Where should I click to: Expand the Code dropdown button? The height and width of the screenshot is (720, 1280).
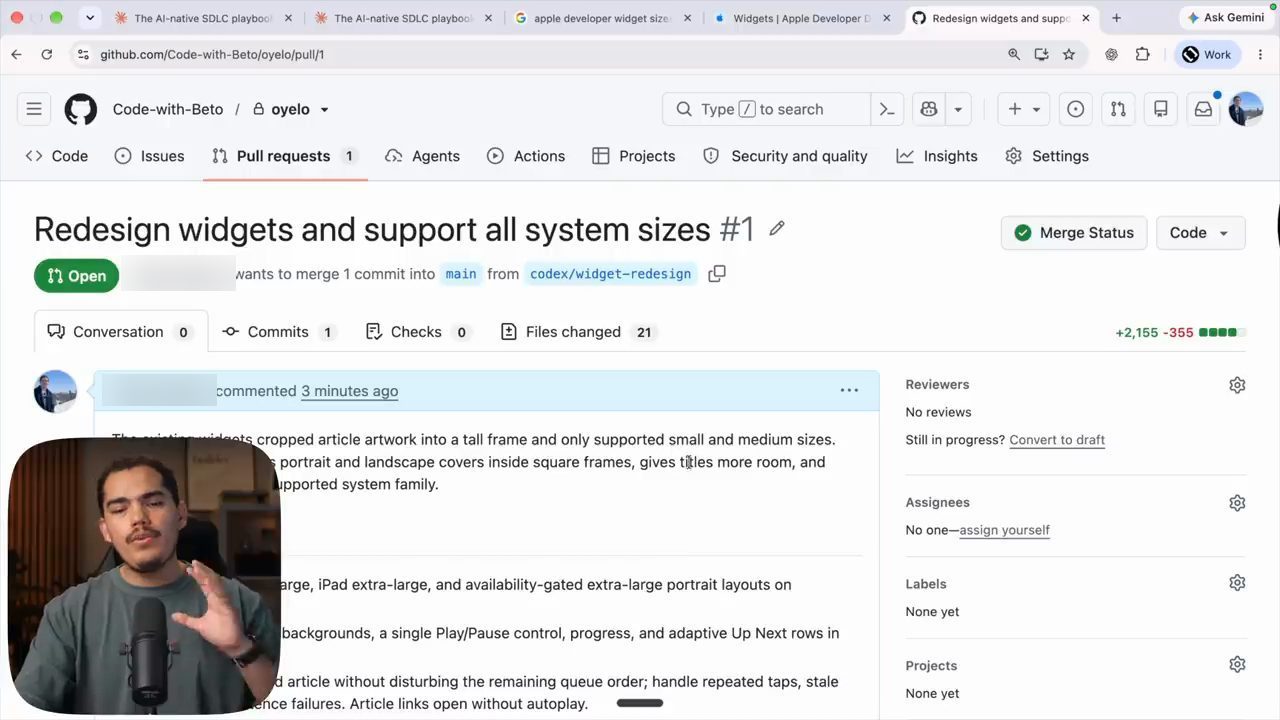(1200, 233)
